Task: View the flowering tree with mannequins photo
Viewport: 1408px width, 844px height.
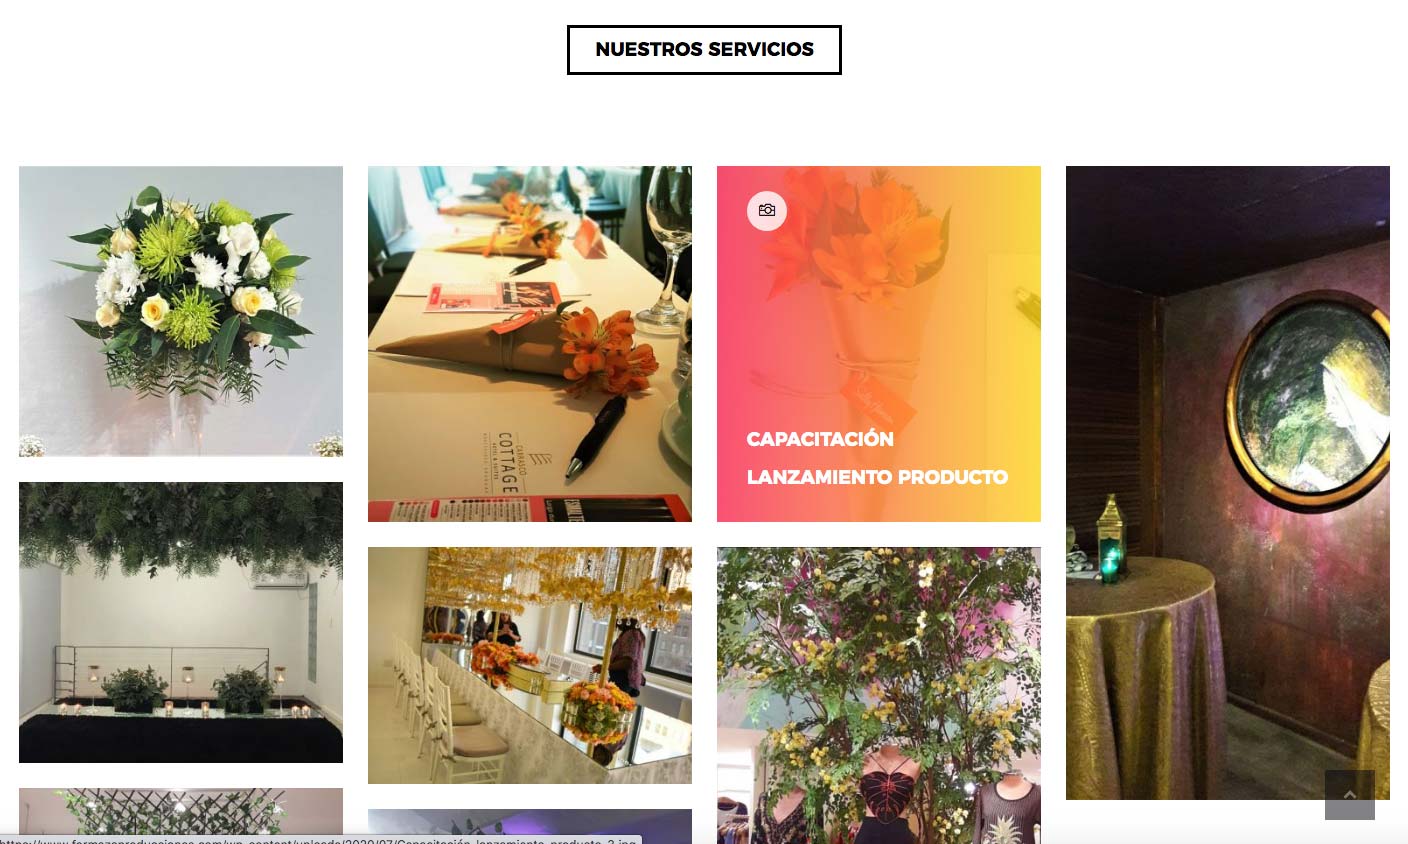Action: [879, 695]
